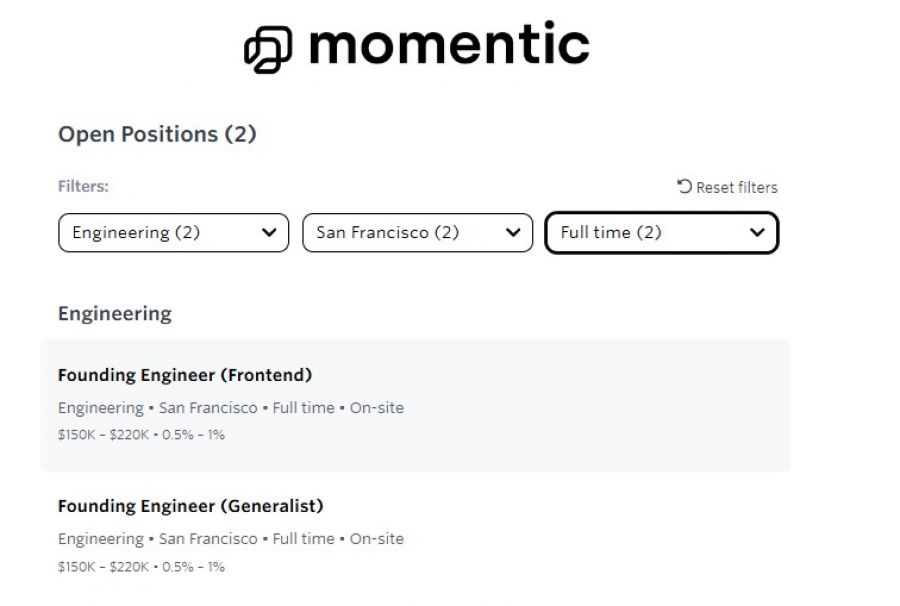Click the chevron on the Engineering filter
The width and height of the screenshot is (900, 606).
point(267,233)
